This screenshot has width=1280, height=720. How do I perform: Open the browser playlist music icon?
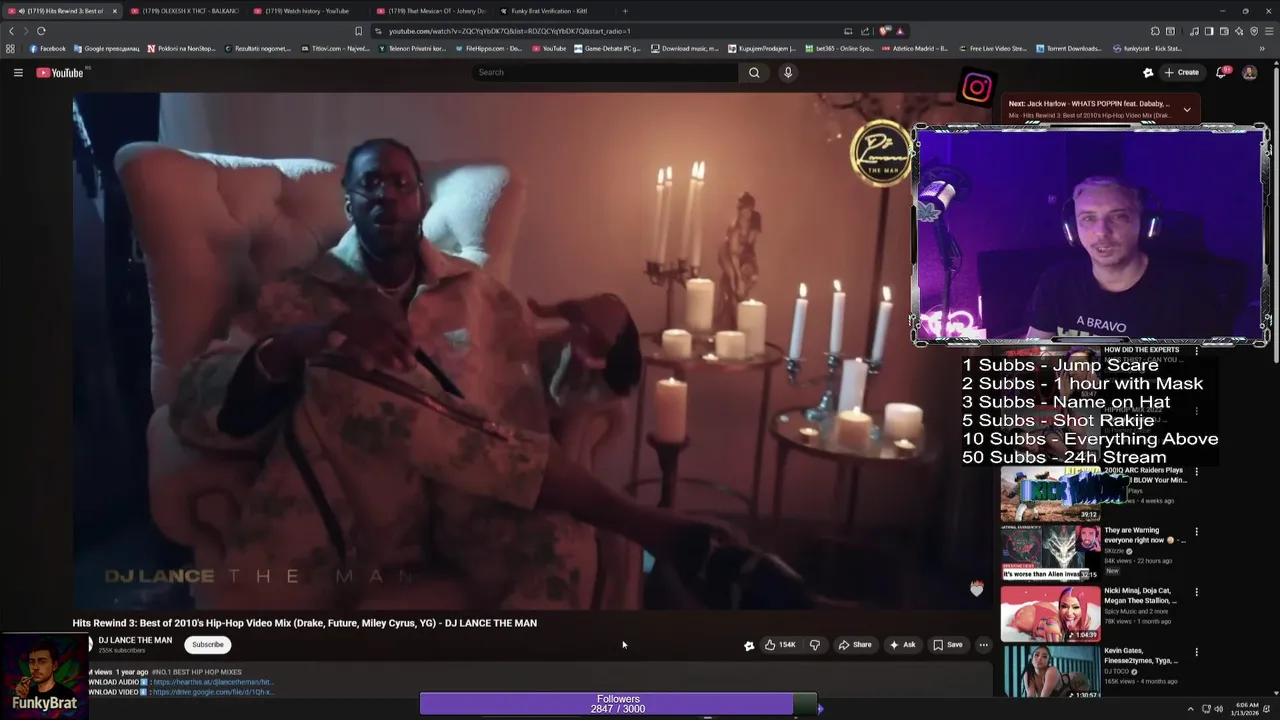(x=1194, y=31)
